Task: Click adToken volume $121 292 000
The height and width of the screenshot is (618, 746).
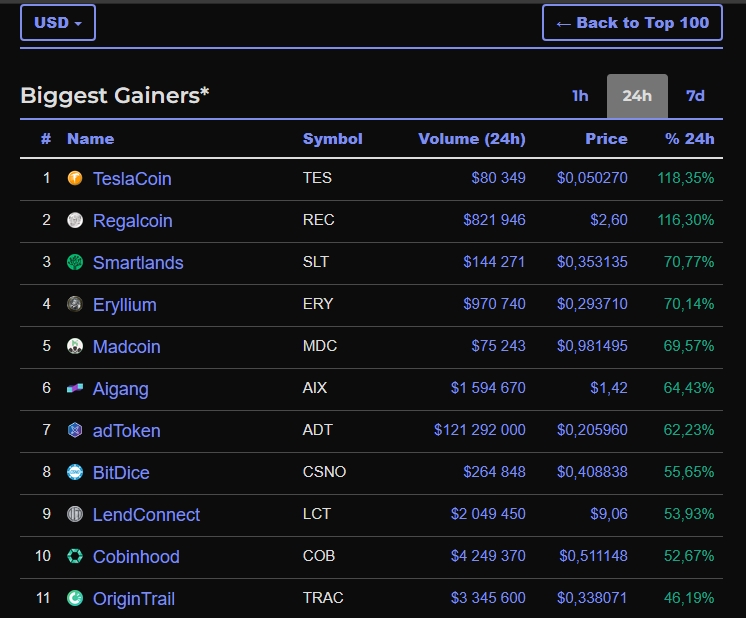Action: 480,430
